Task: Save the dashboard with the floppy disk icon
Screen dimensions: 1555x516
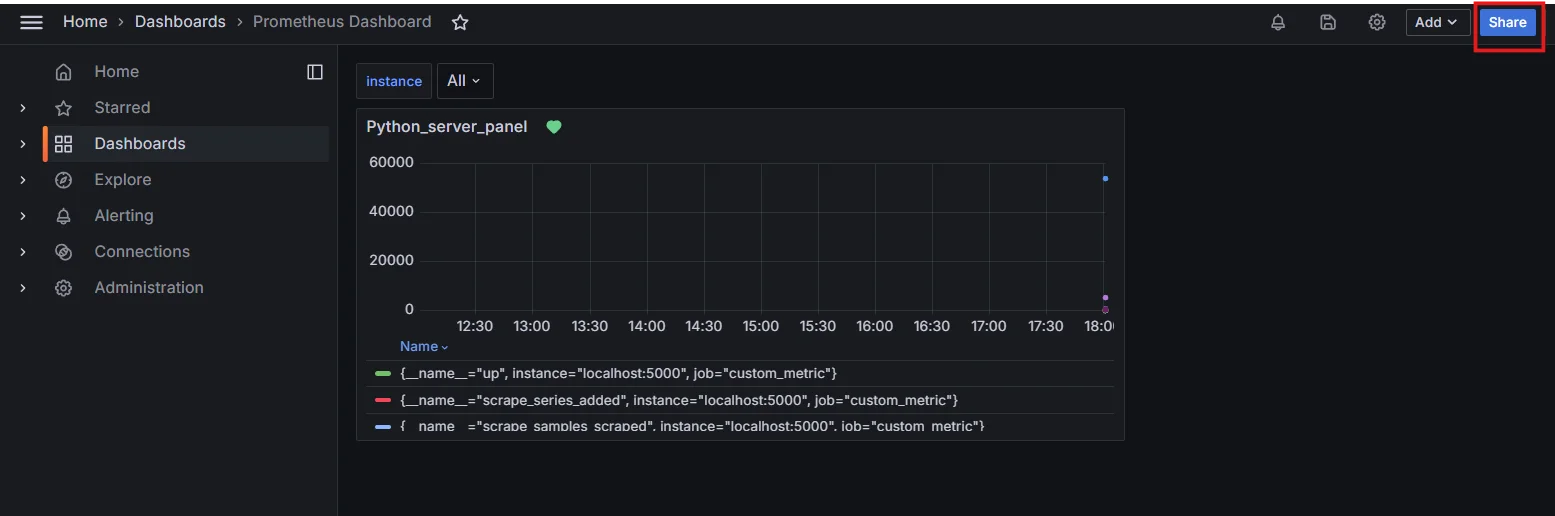Action: click(1328, 22)
